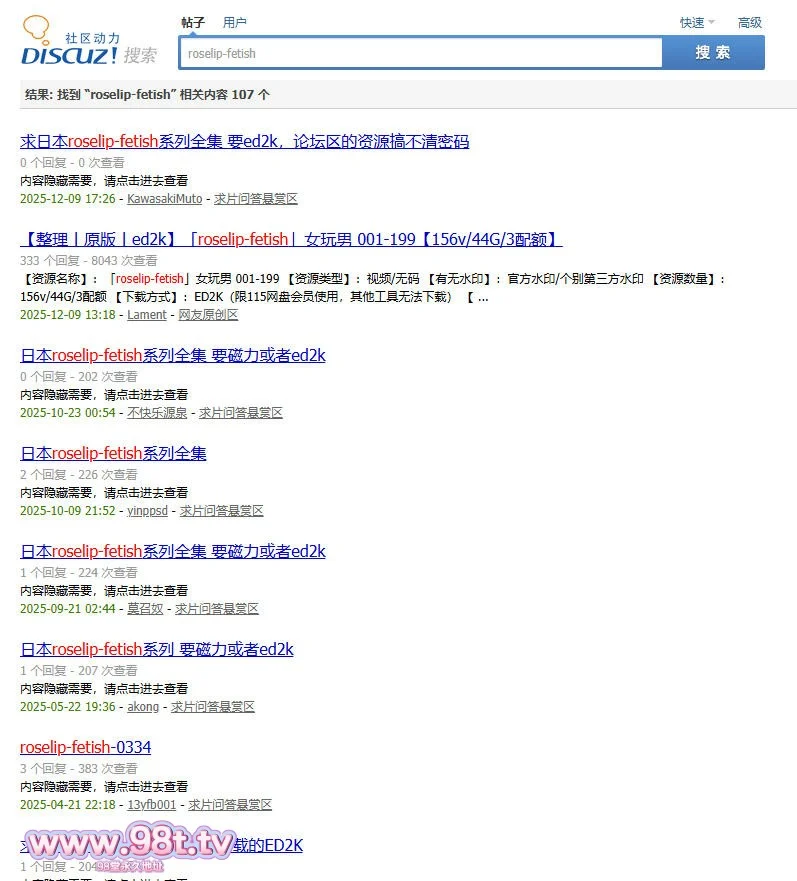Viewport: 797px width, 881px height.
Task: Expand the 快速 dropdown
Action: tap(697, 23)
